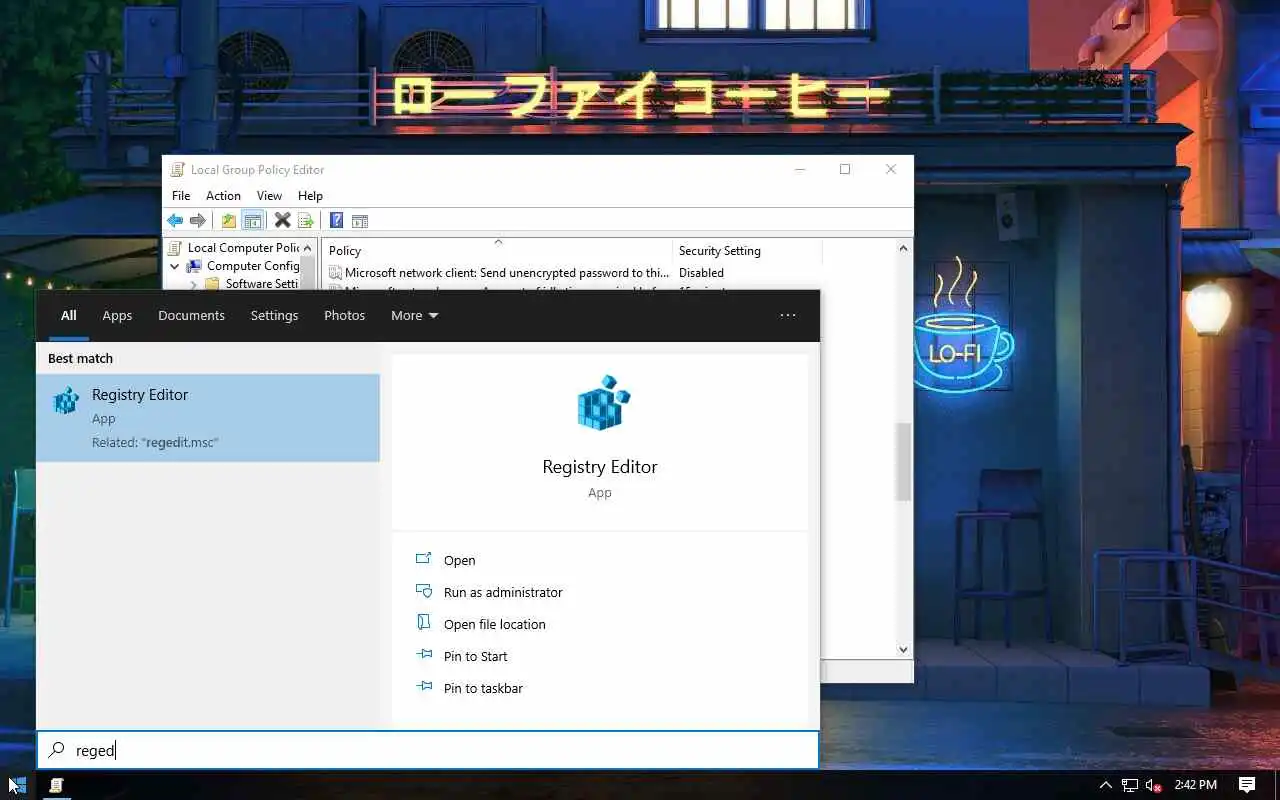Click the Local Group Policy Editor title icon

pos(177,170)
